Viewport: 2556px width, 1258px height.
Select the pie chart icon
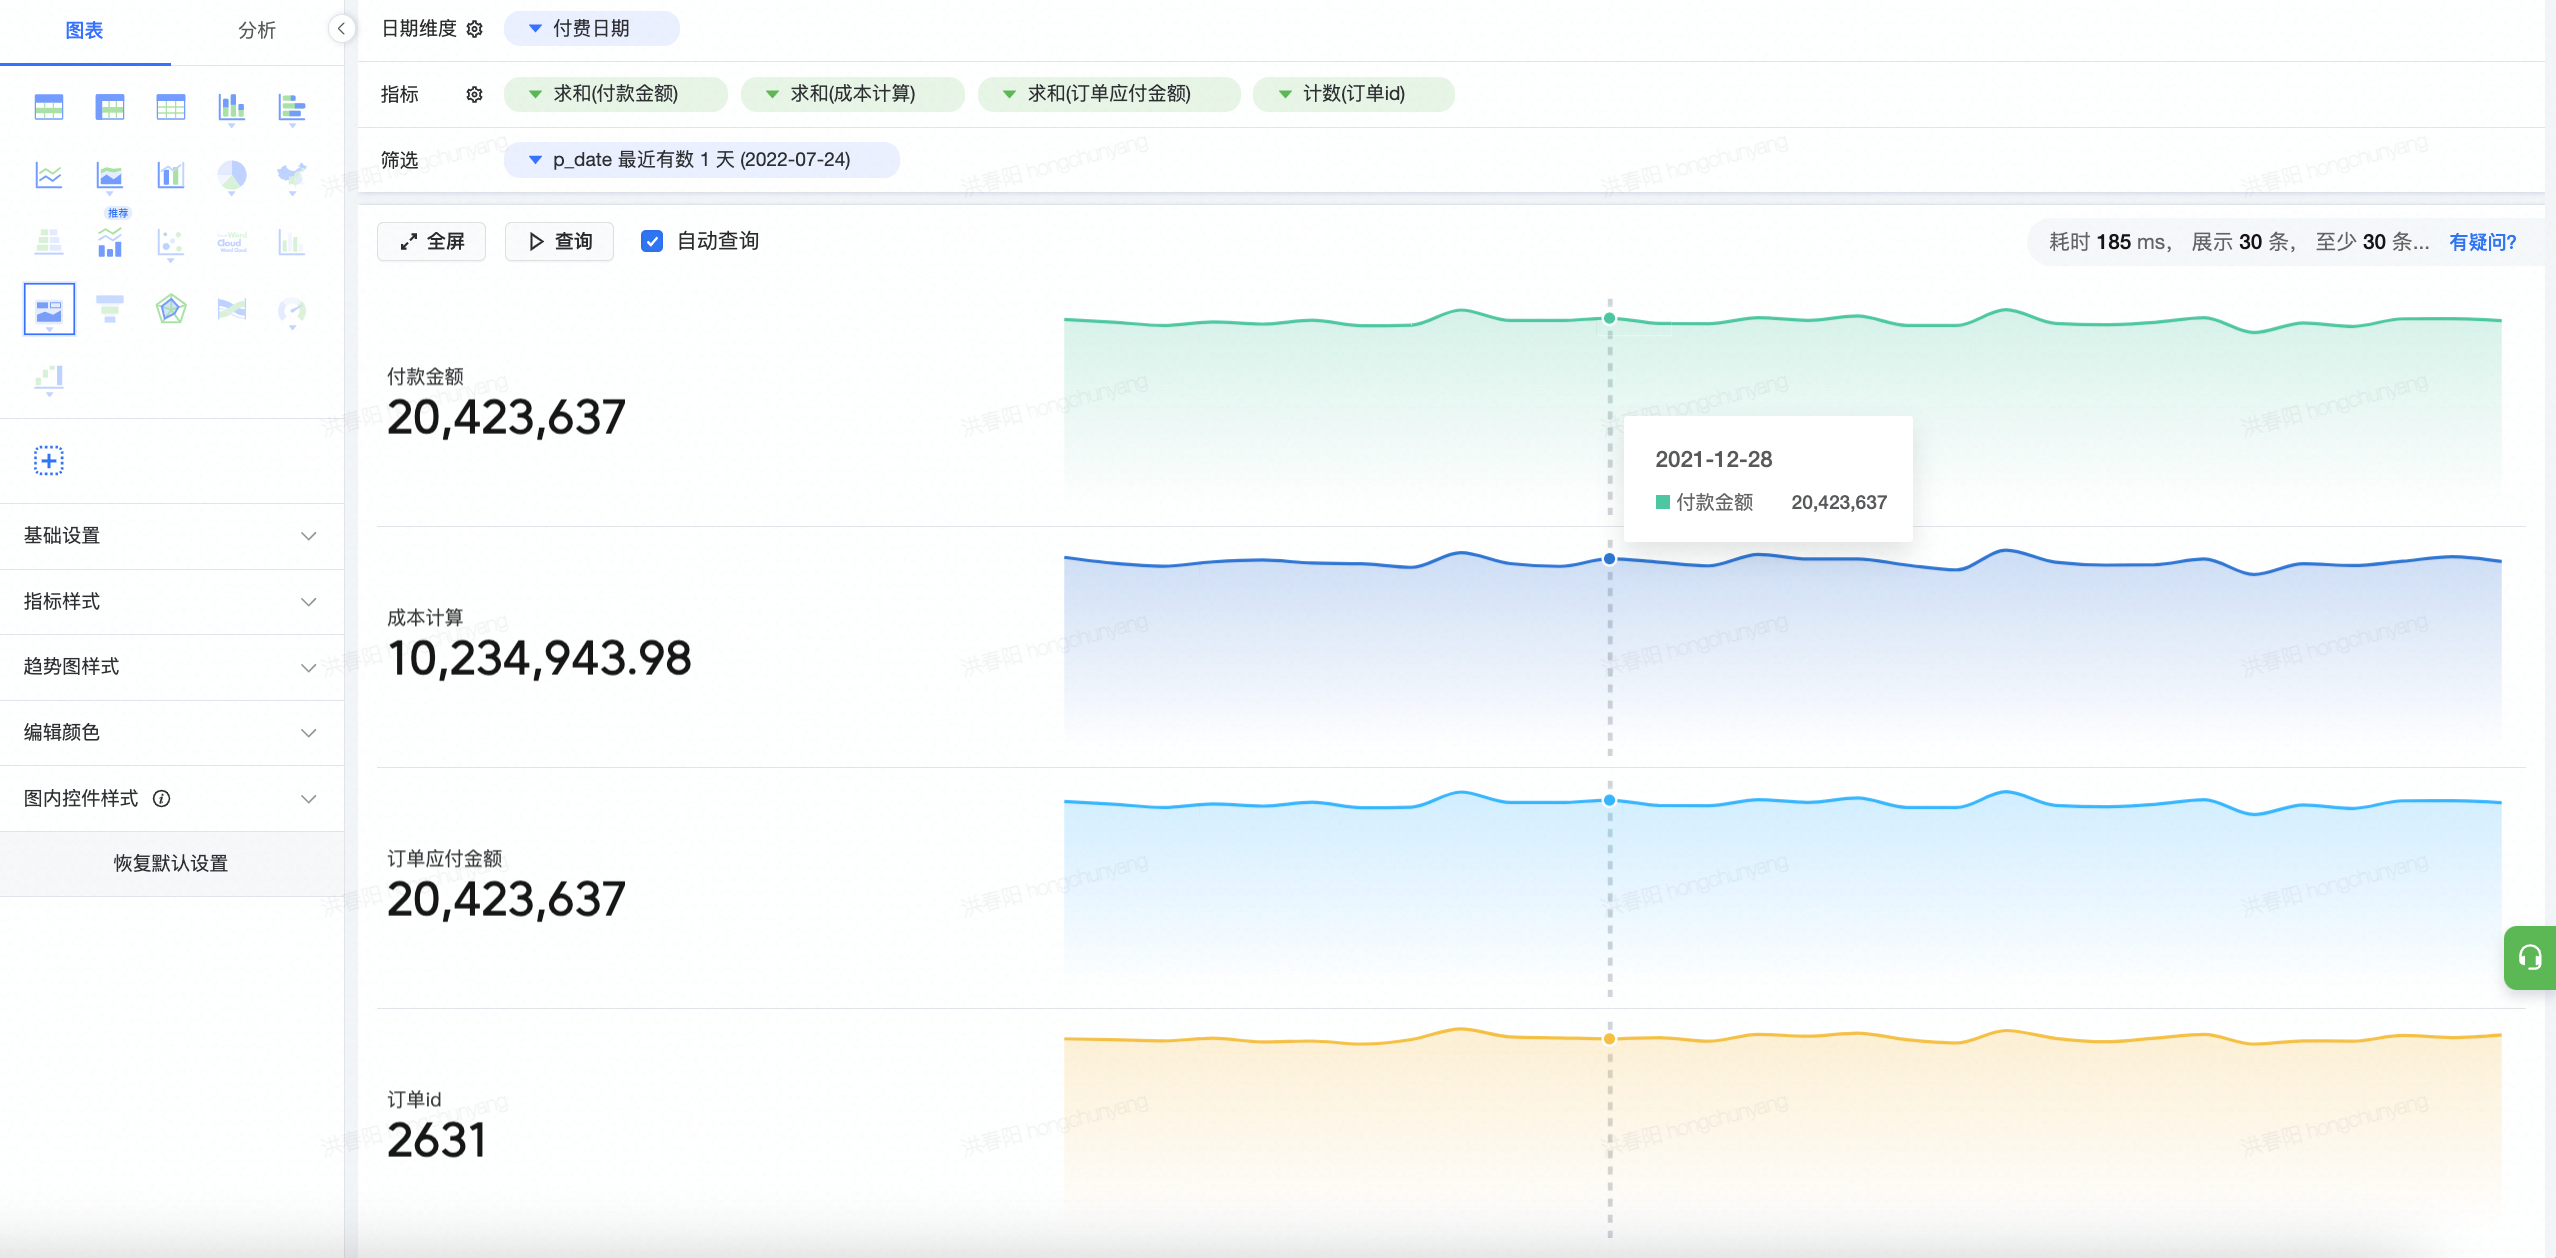[x=231, y=176]
